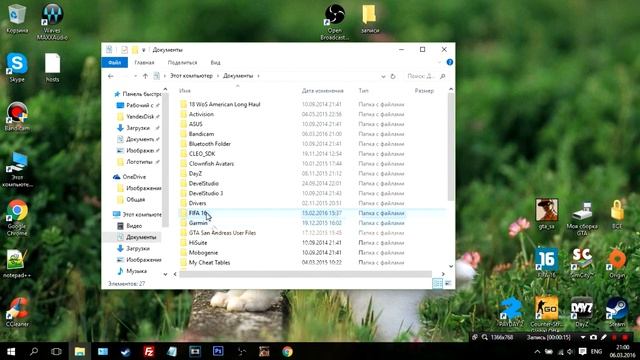The width and height of the screenshot is (640, 360).
Task: Open Google Chrome desktop shortcut
Action: pos(17,218)
